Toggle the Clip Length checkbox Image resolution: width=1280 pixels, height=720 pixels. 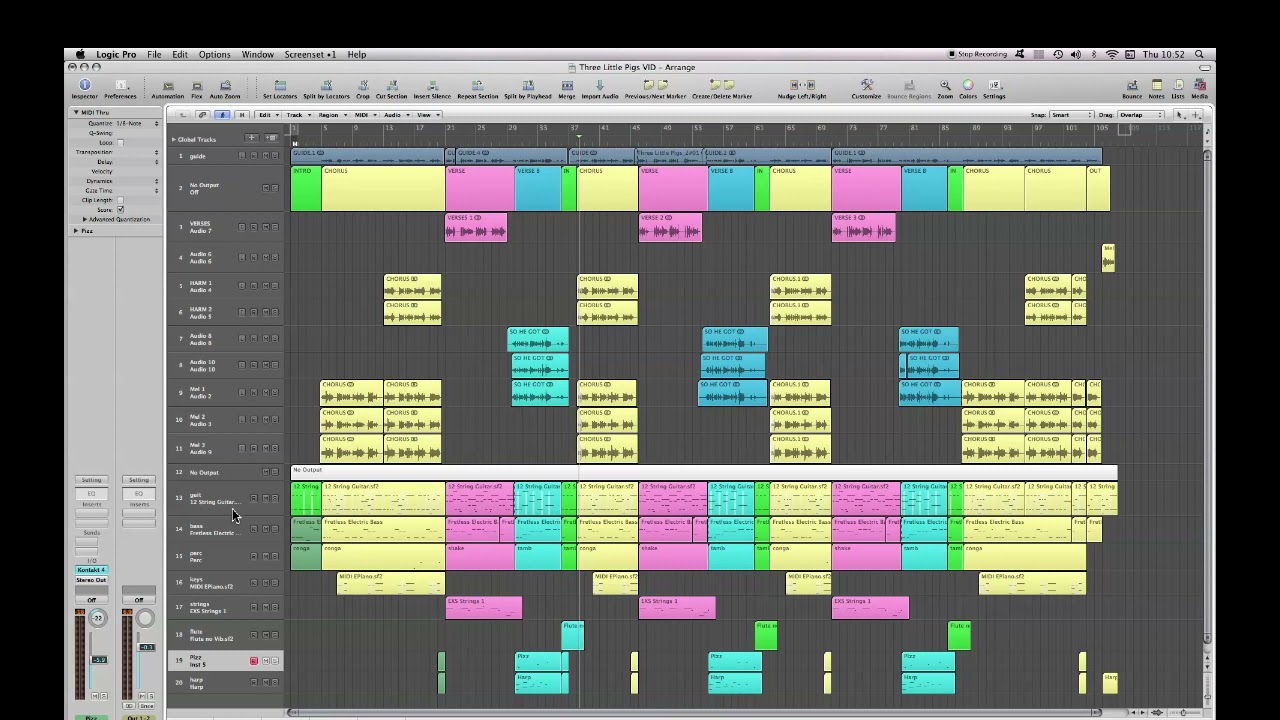pyautogui.click(x=120, y=200)
